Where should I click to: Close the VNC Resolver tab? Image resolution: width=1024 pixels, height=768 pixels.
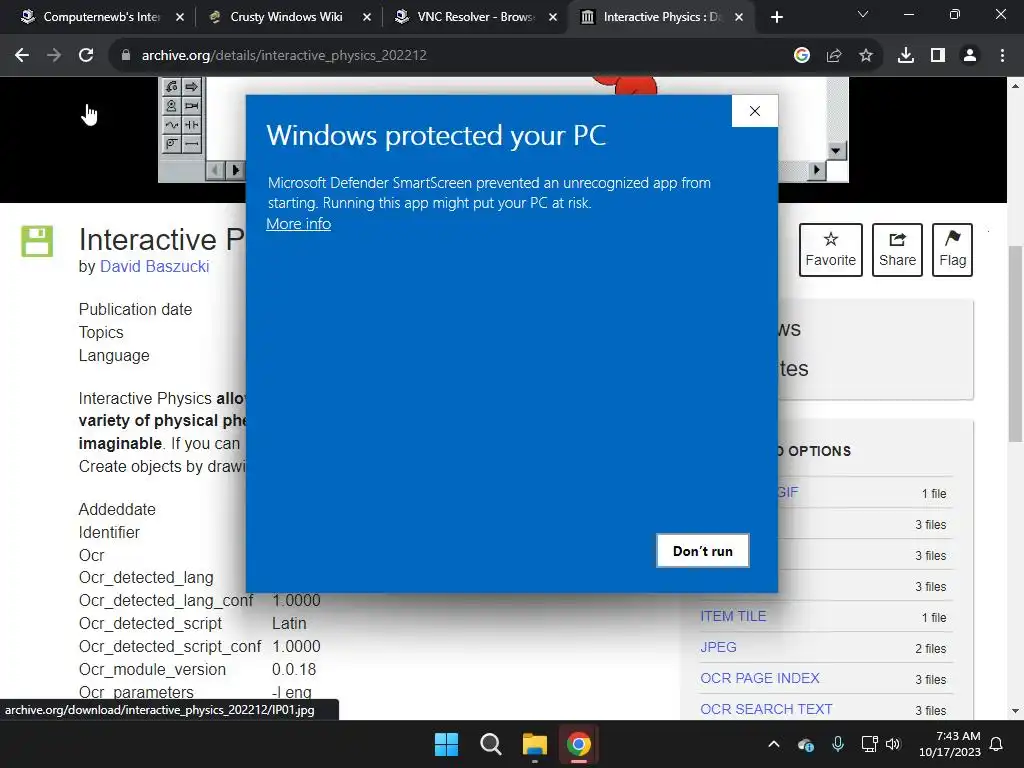tap(553, 17)
